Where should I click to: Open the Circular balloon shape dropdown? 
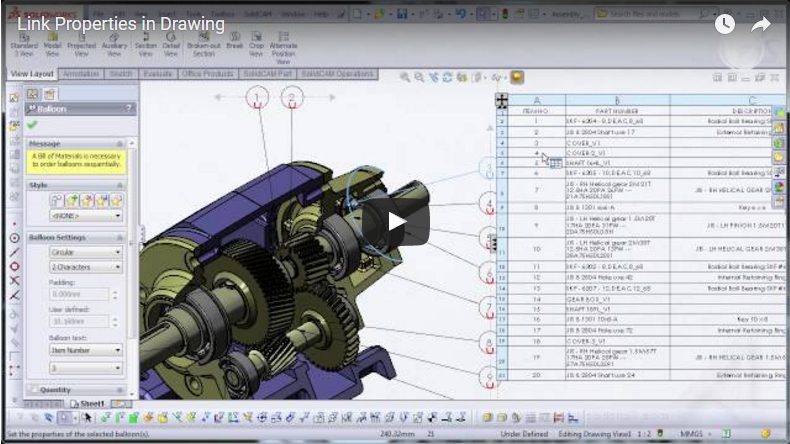click(x=86, y=251)
